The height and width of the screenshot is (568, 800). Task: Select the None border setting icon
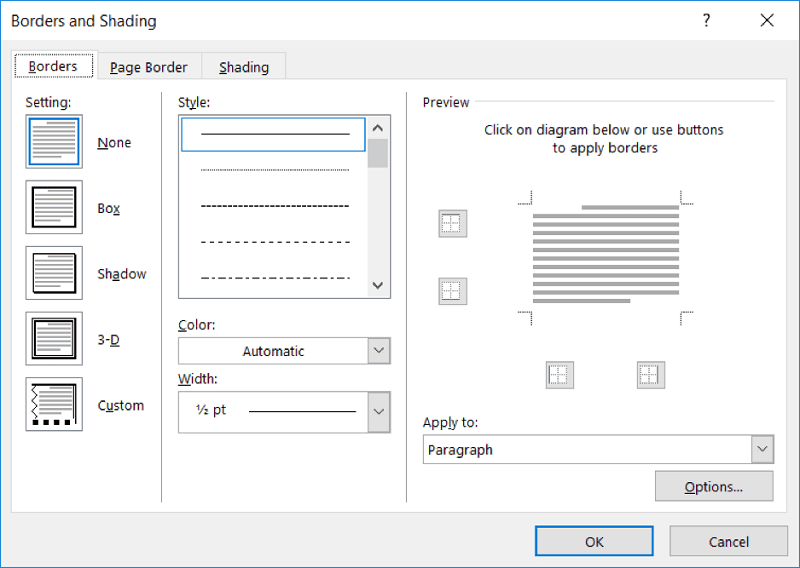pos(54,142)
